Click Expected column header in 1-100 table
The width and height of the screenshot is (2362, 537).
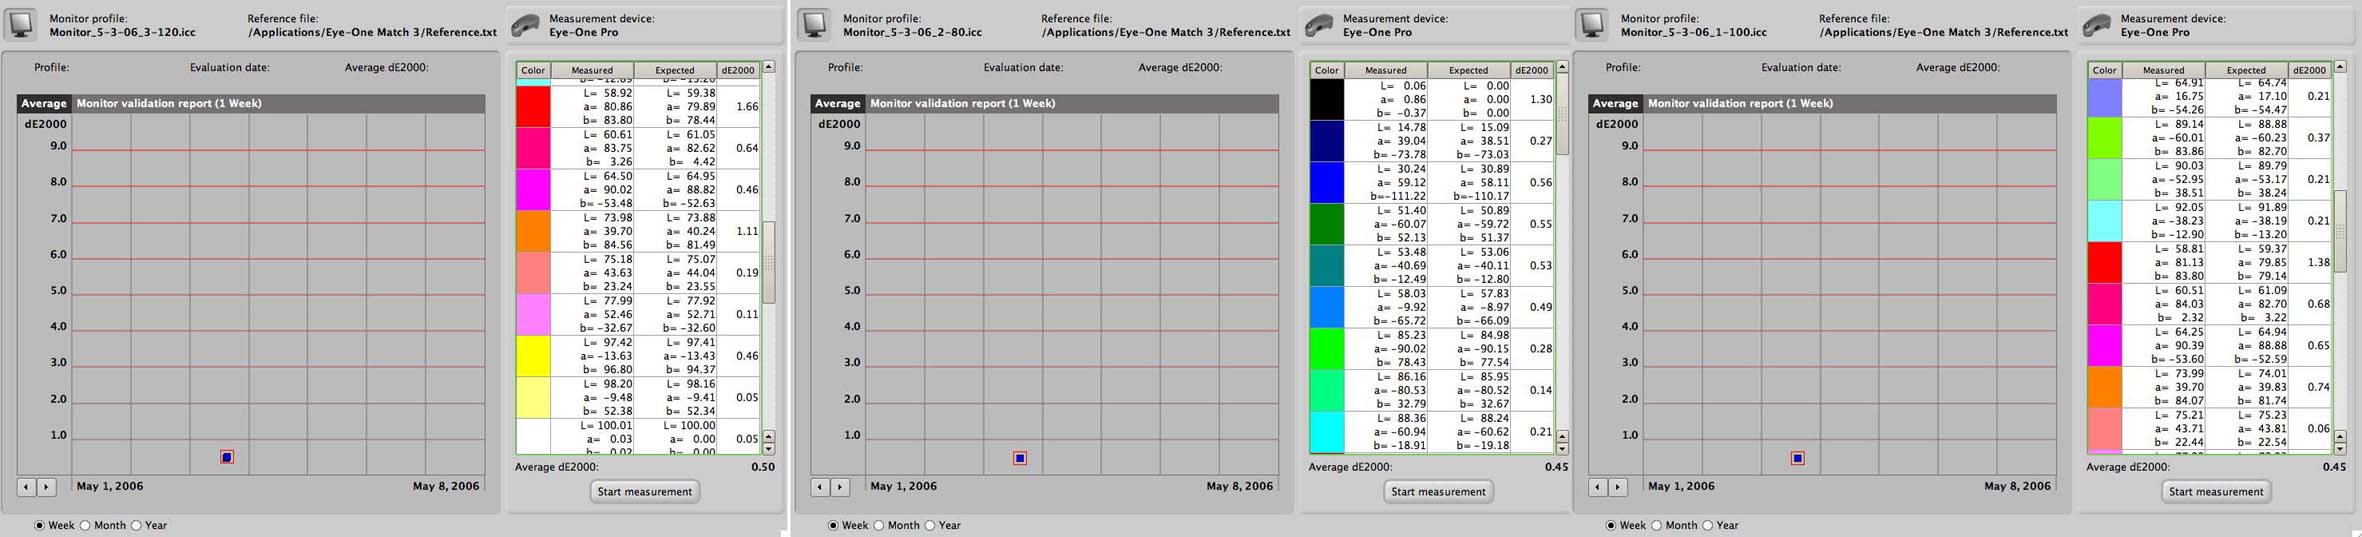pyautogui.click(x=2246, y=70)
